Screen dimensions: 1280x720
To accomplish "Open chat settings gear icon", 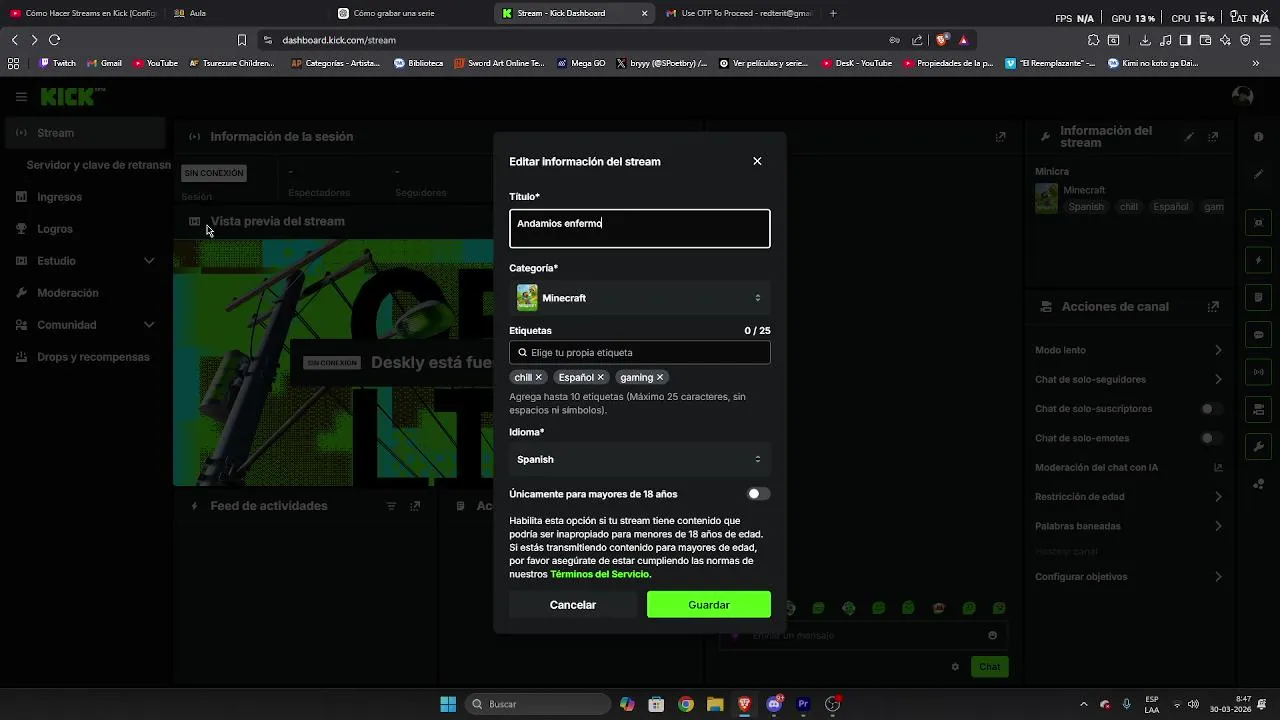I will pyautogui.click(x=955, y=667).
